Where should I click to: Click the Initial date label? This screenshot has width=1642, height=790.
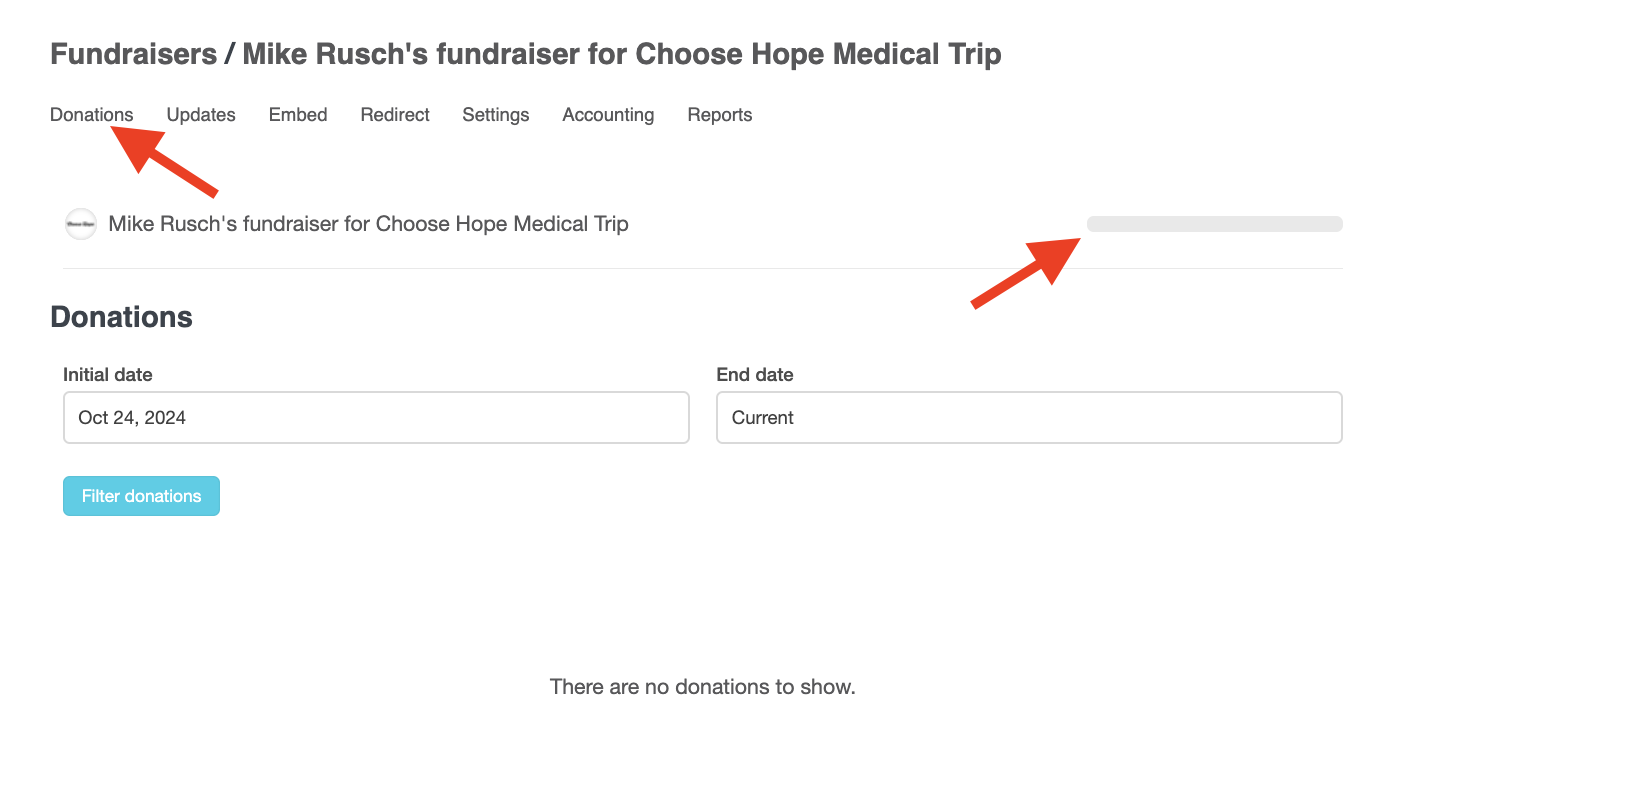click(x=108, y=375)
